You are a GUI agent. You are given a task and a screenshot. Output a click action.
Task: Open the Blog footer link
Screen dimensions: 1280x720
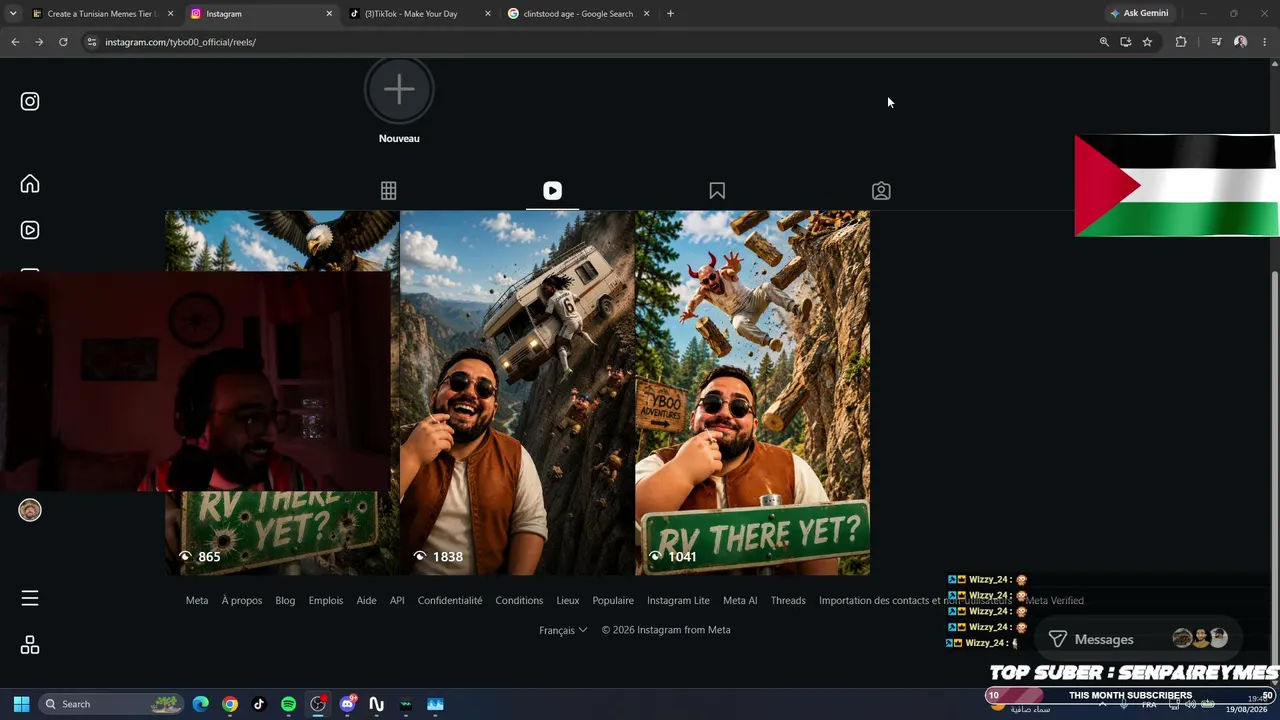[285, 601]
